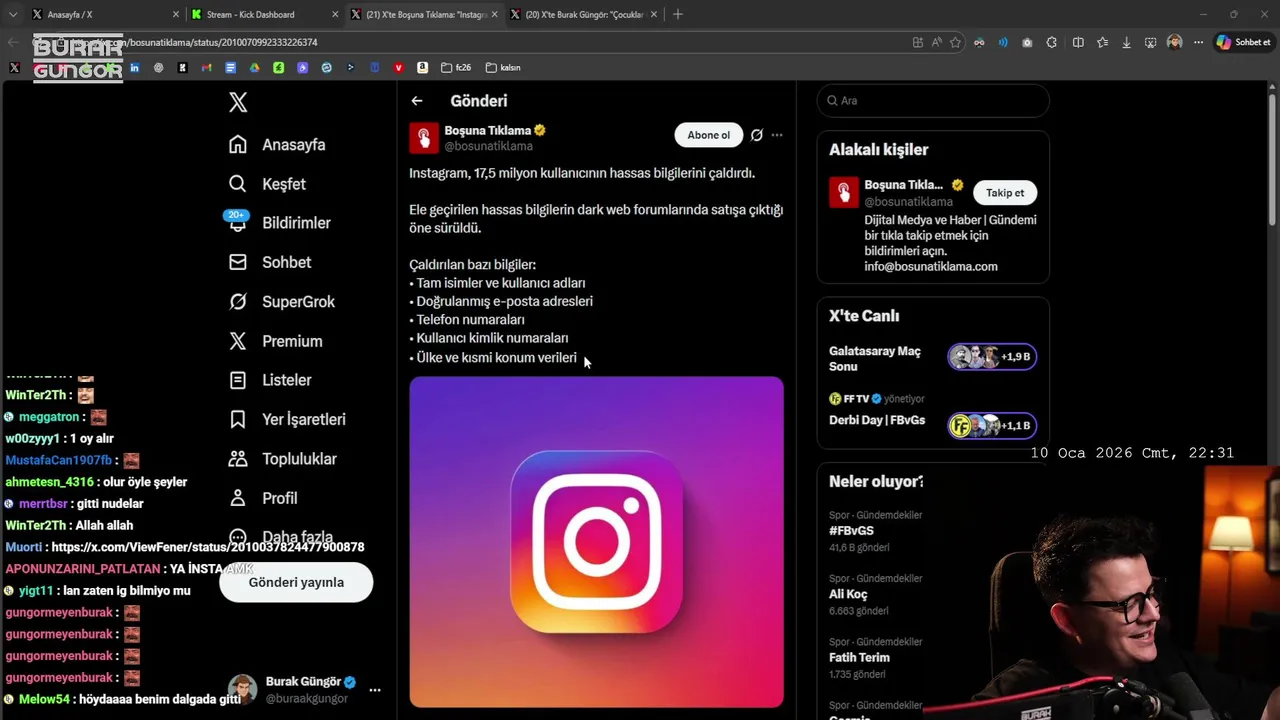Close the Stream - Kick Dashboard tab

[335, 15]
